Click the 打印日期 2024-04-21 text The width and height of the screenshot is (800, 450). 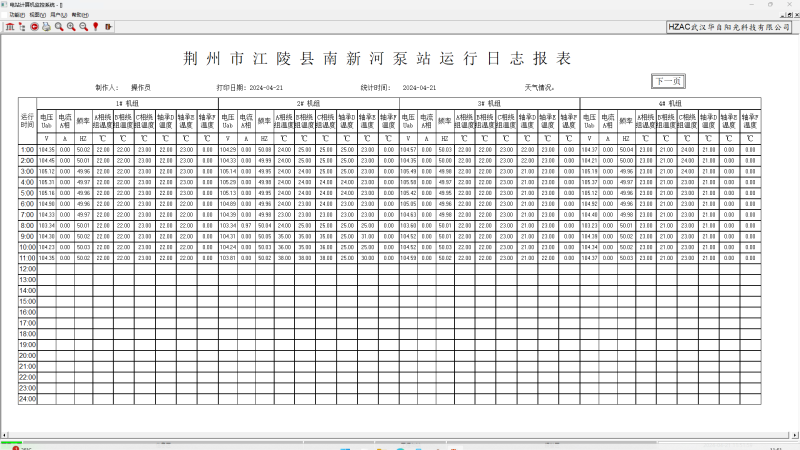(x=249, y=88)
